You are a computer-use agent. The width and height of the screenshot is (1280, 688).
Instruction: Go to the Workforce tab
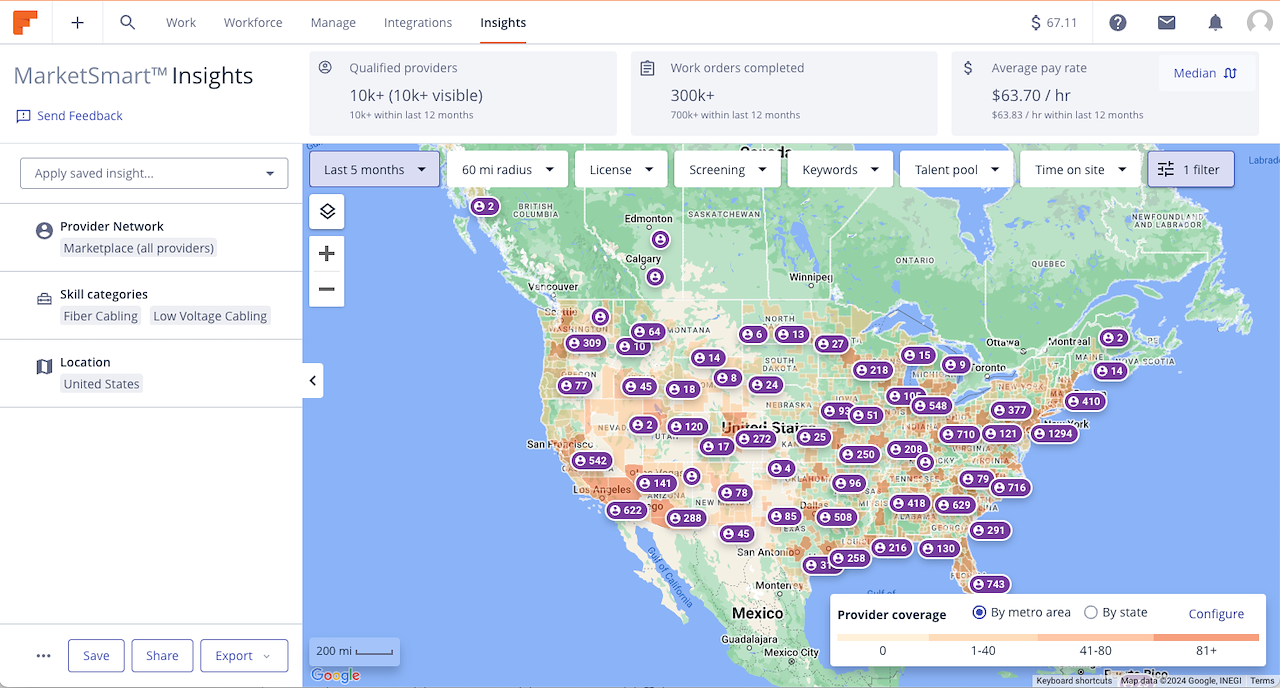coord(253,22)
